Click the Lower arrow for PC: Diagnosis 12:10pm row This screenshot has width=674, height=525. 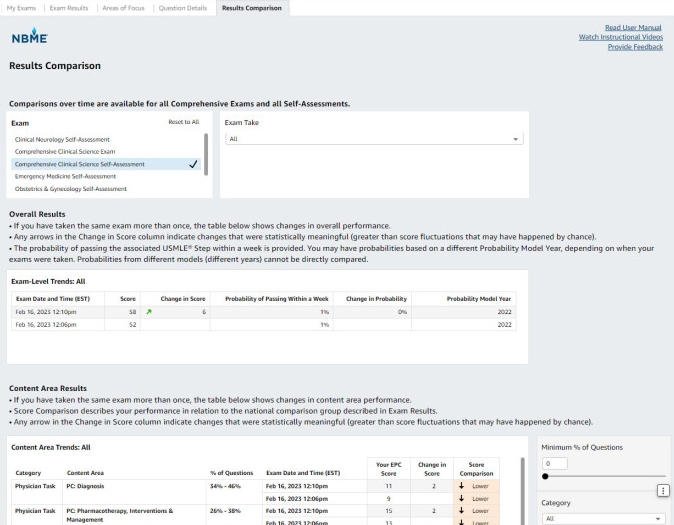[461, 486]
